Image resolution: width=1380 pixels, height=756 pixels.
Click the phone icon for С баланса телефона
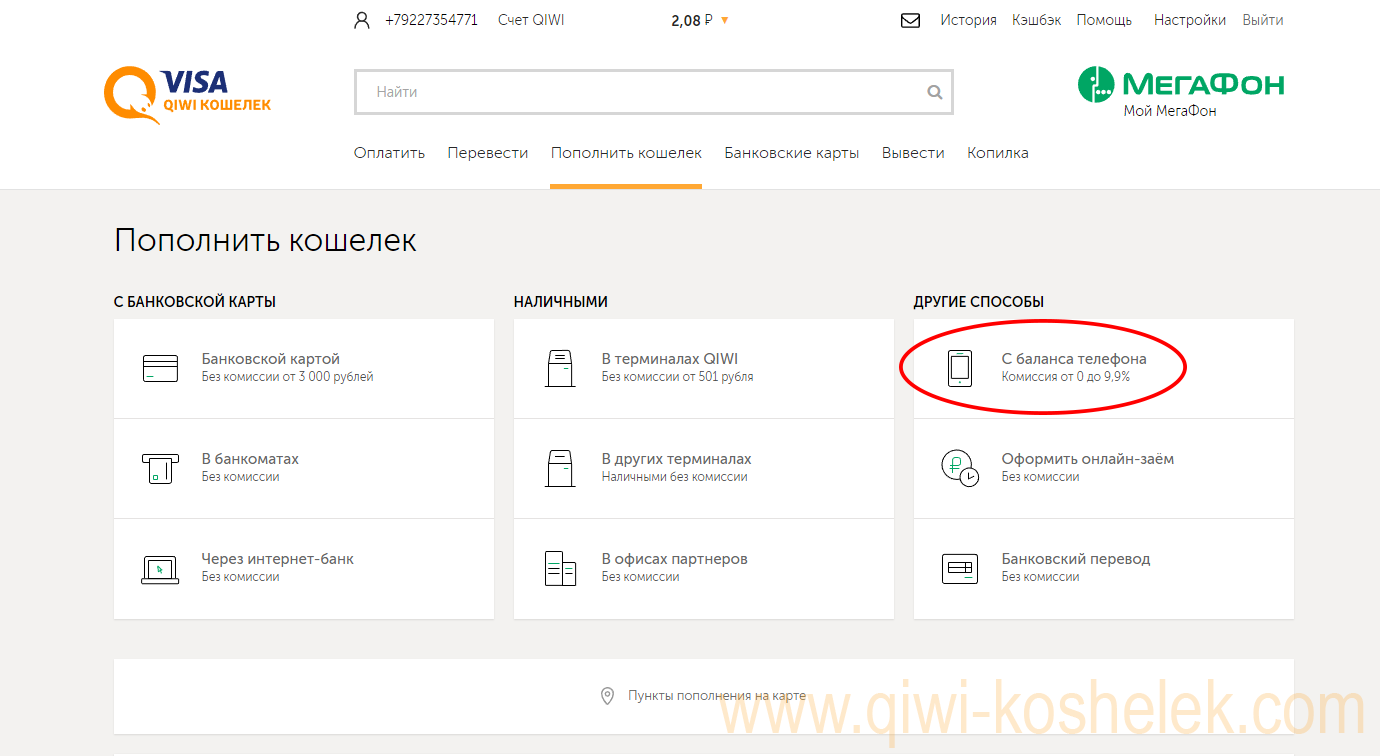pos(960,368)
